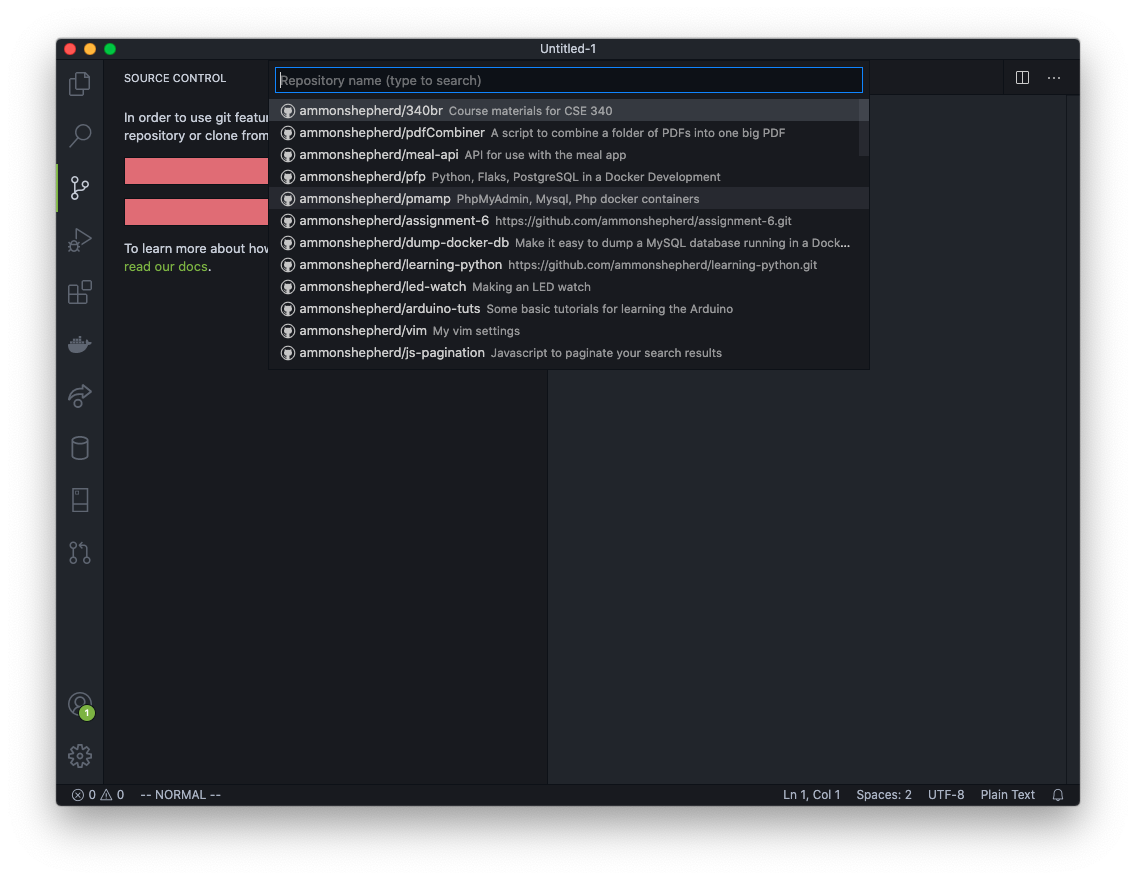Image resolution: width=1136 pixels, height=880 pixels.
Task: Click the 'Ln 1, Col 1' status item
Action: pos(811,795)
